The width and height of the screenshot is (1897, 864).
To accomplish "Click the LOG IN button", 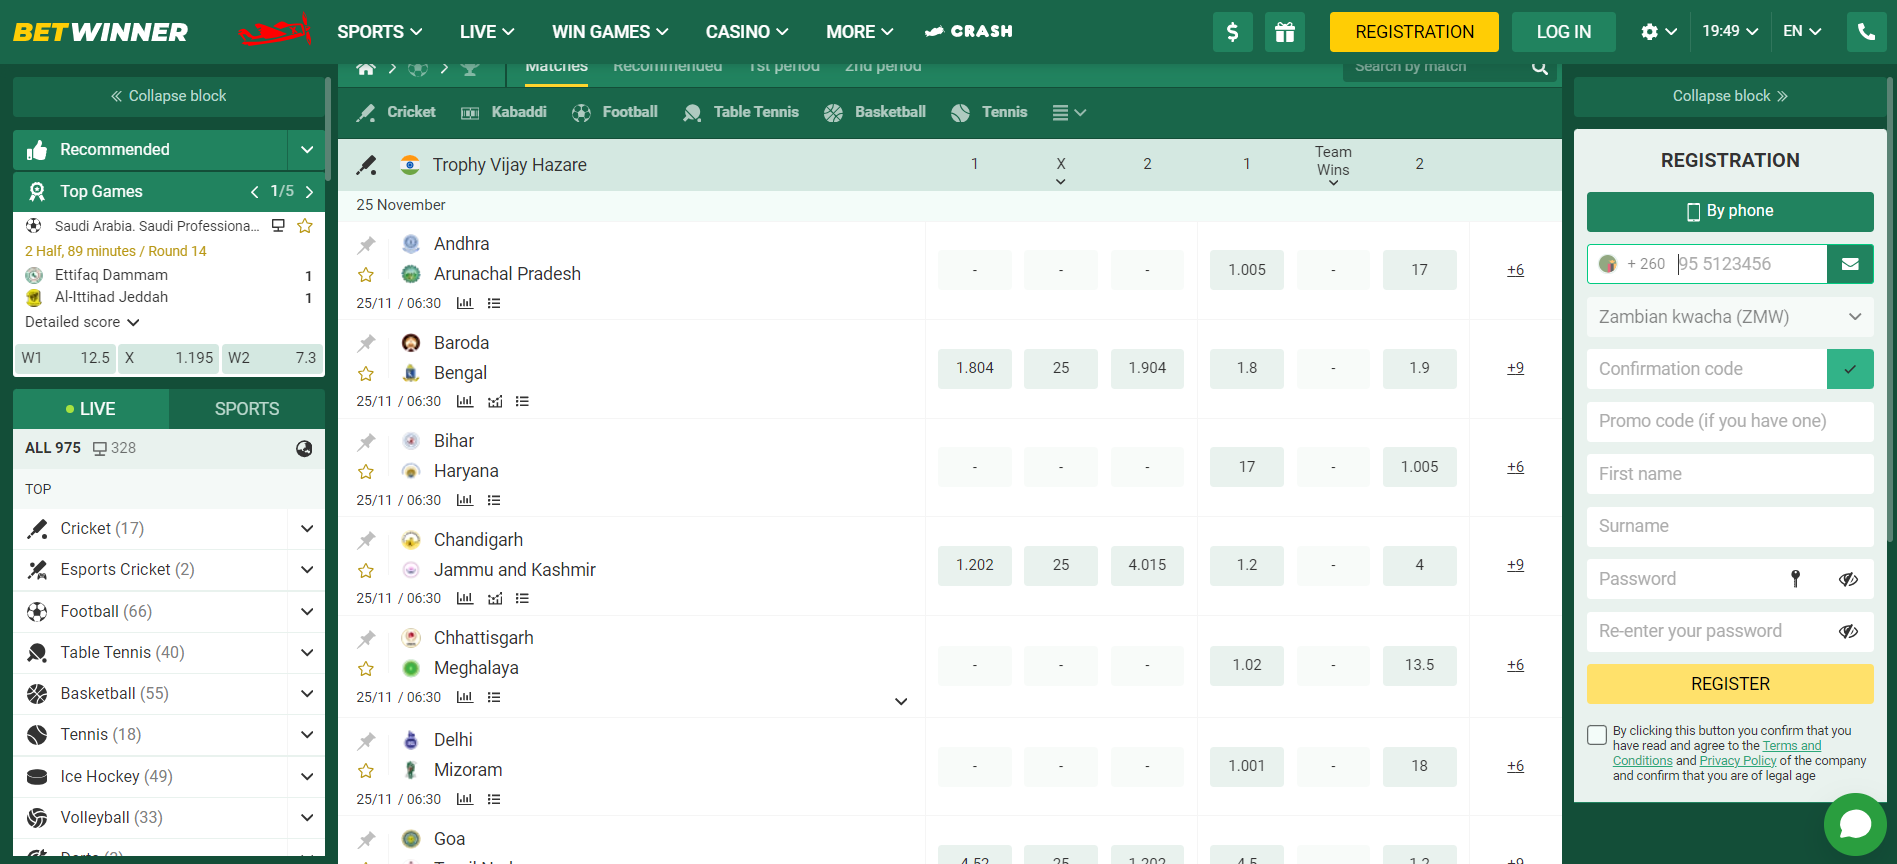I will click(x=1564, y=32).
